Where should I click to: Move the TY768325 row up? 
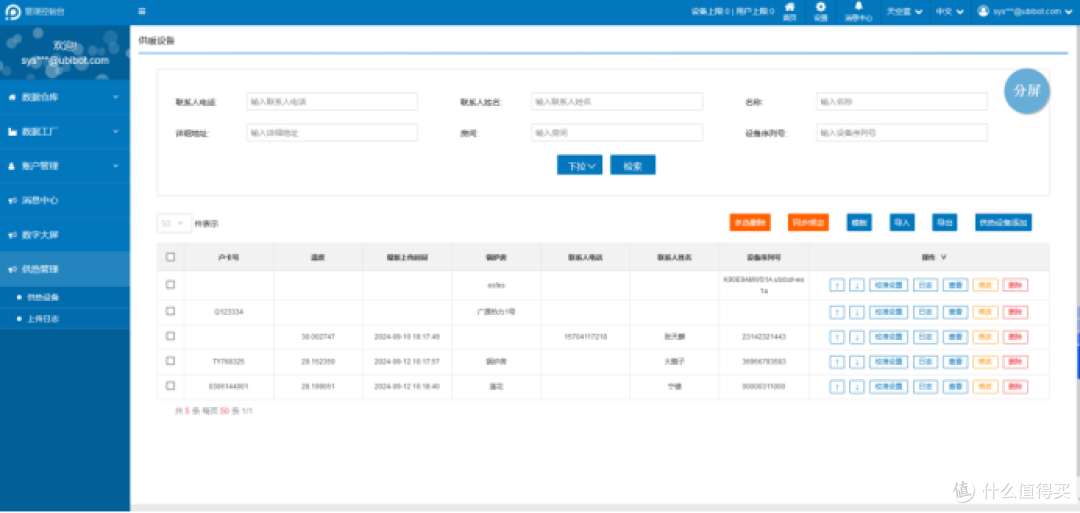pos(836,362)
